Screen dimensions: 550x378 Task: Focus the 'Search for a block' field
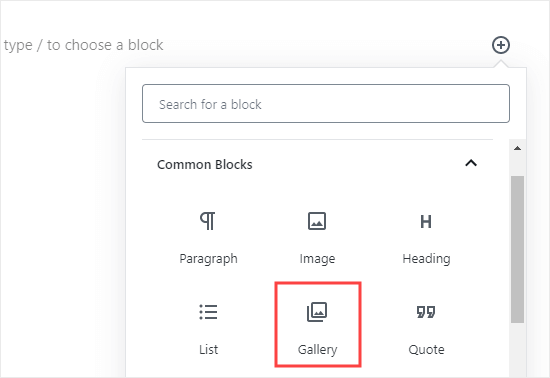click(326, 103)
